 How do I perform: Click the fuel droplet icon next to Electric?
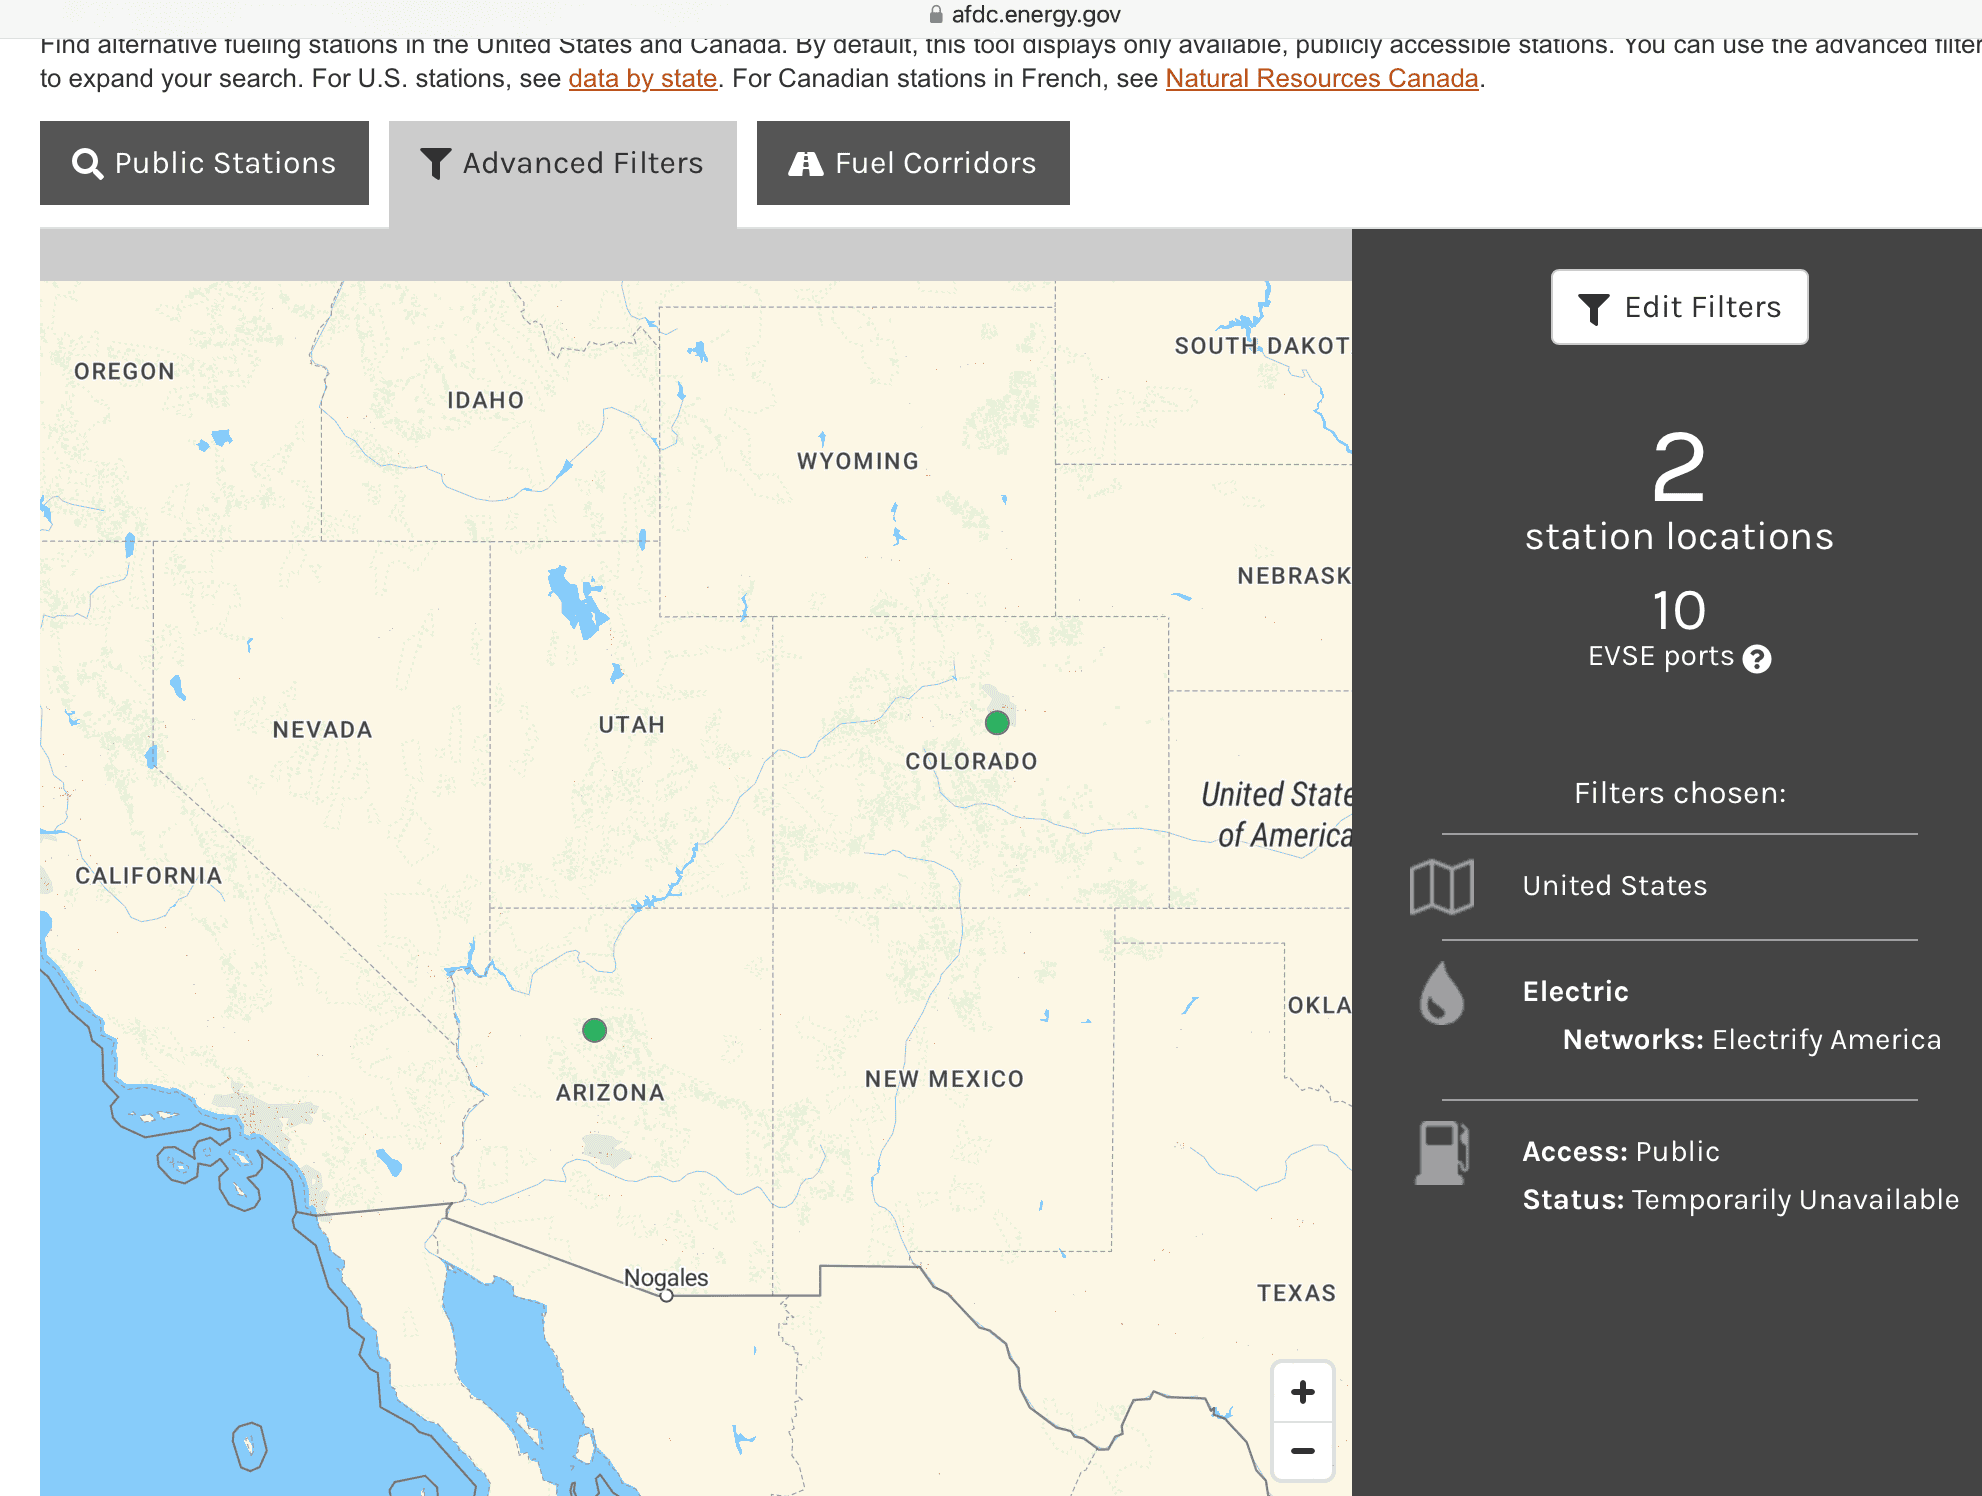tap(1441, 993)
